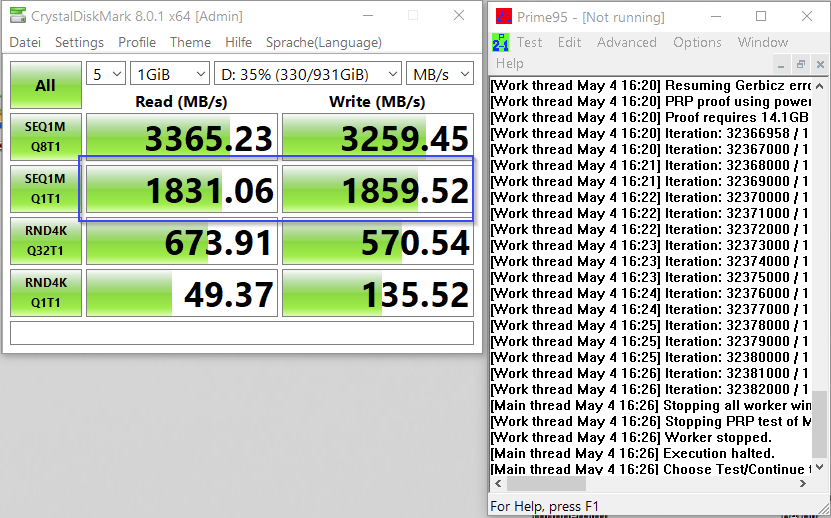The width and height of the screenshot is (831, 518).
Task: Start all benchmarks with the All button
Action: (x=46, y=85)
